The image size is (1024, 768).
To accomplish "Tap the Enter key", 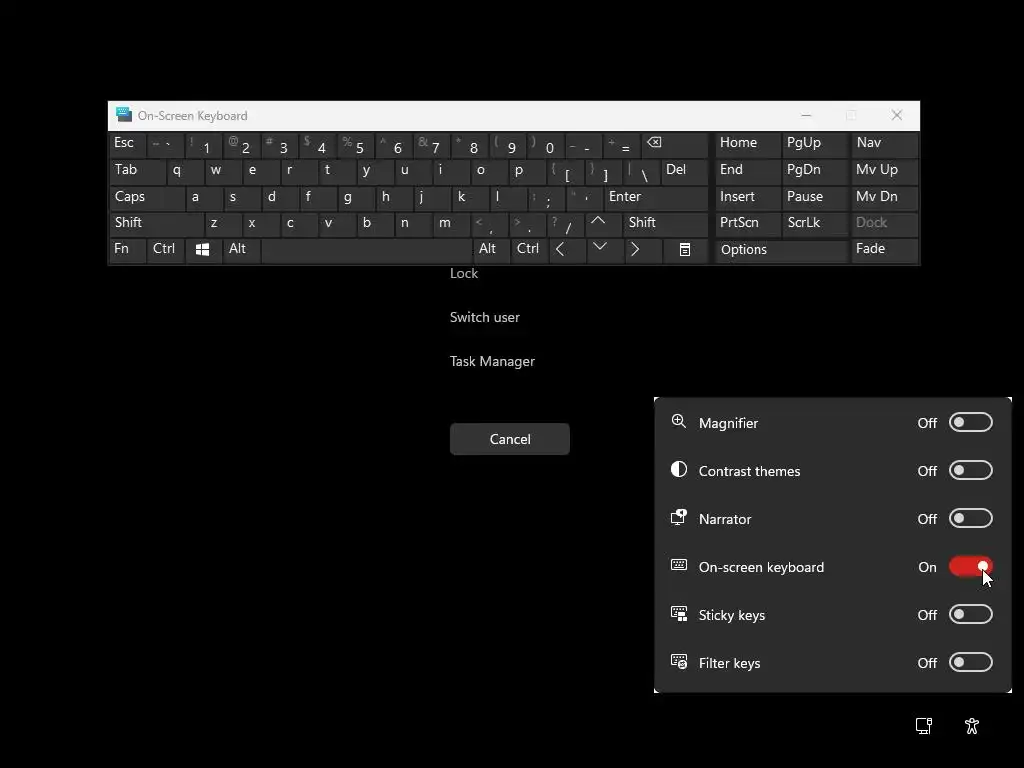I will [656, 198].
